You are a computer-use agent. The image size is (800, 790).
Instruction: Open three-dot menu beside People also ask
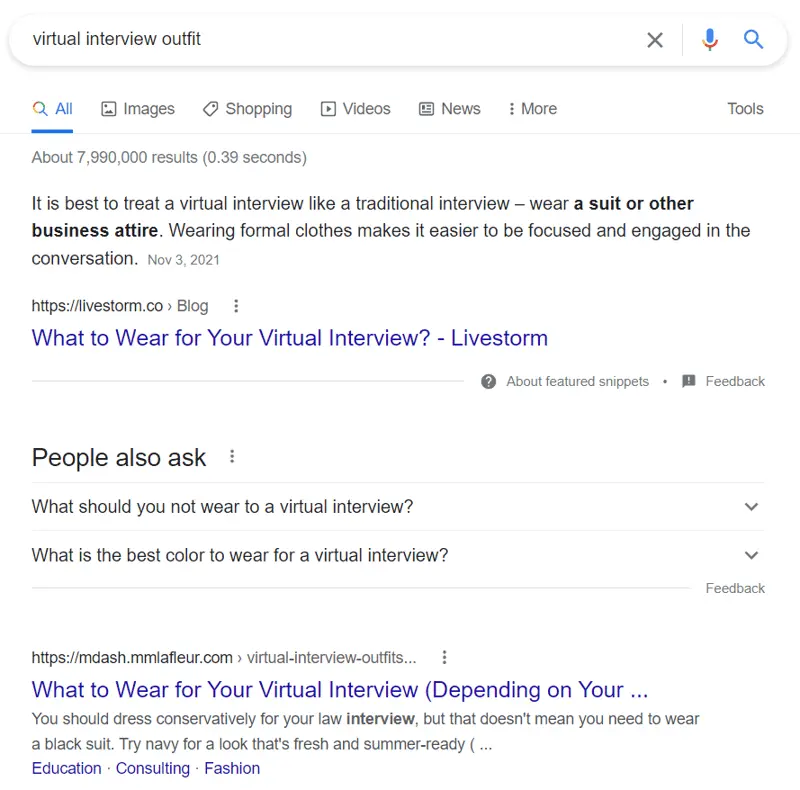[x=232, y=457]
